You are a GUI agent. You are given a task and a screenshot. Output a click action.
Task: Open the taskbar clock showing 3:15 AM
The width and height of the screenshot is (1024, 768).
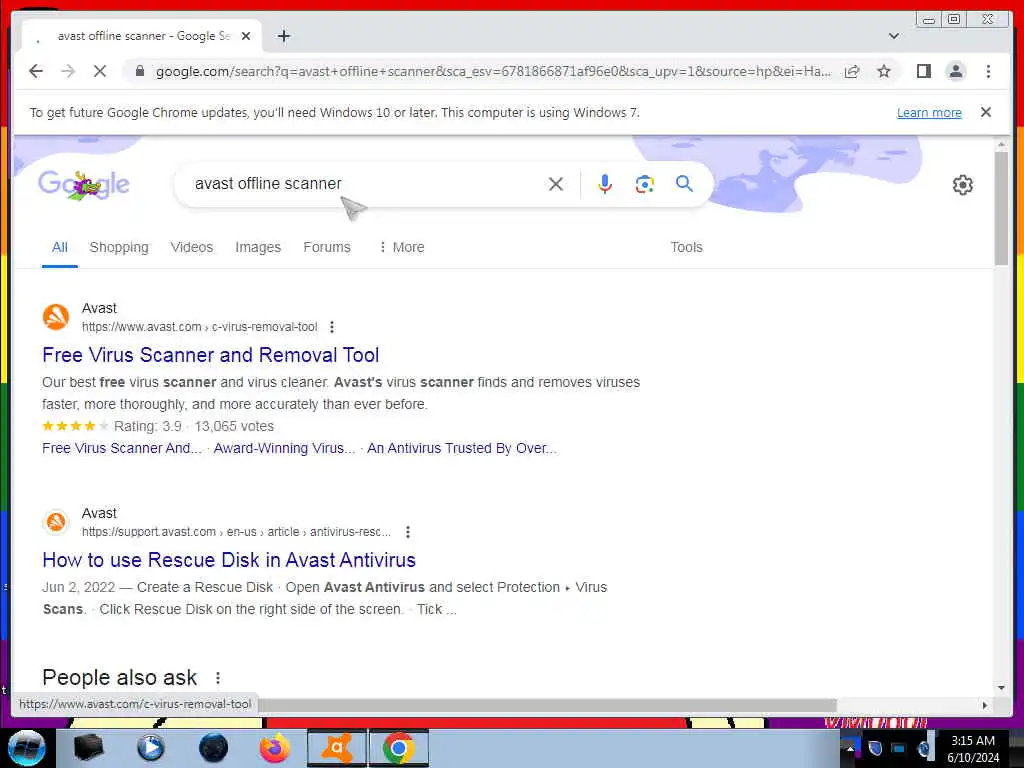tap(973, 748)
